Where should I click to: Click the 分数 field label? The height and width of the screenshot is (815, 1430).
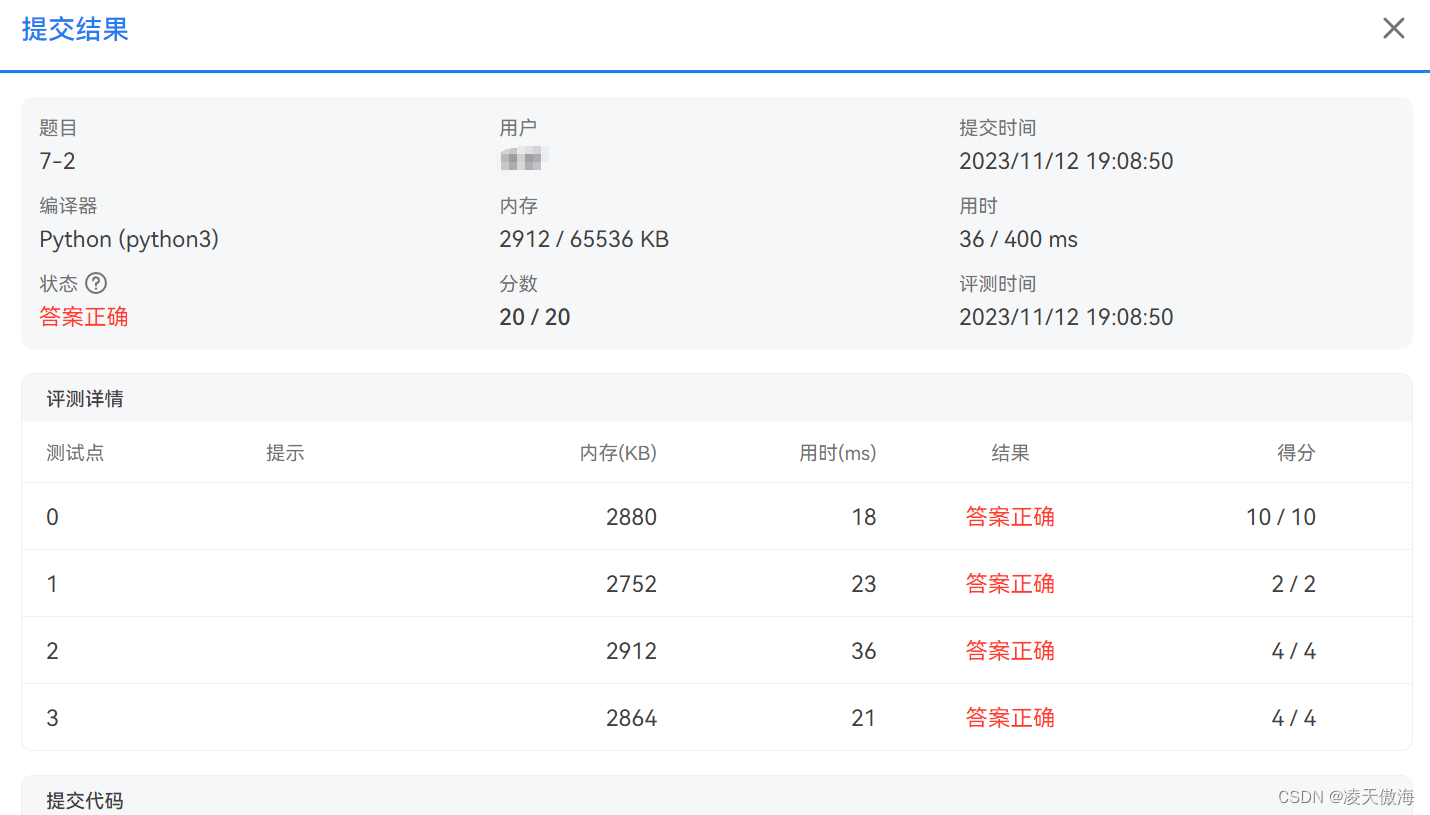point(519,284)
